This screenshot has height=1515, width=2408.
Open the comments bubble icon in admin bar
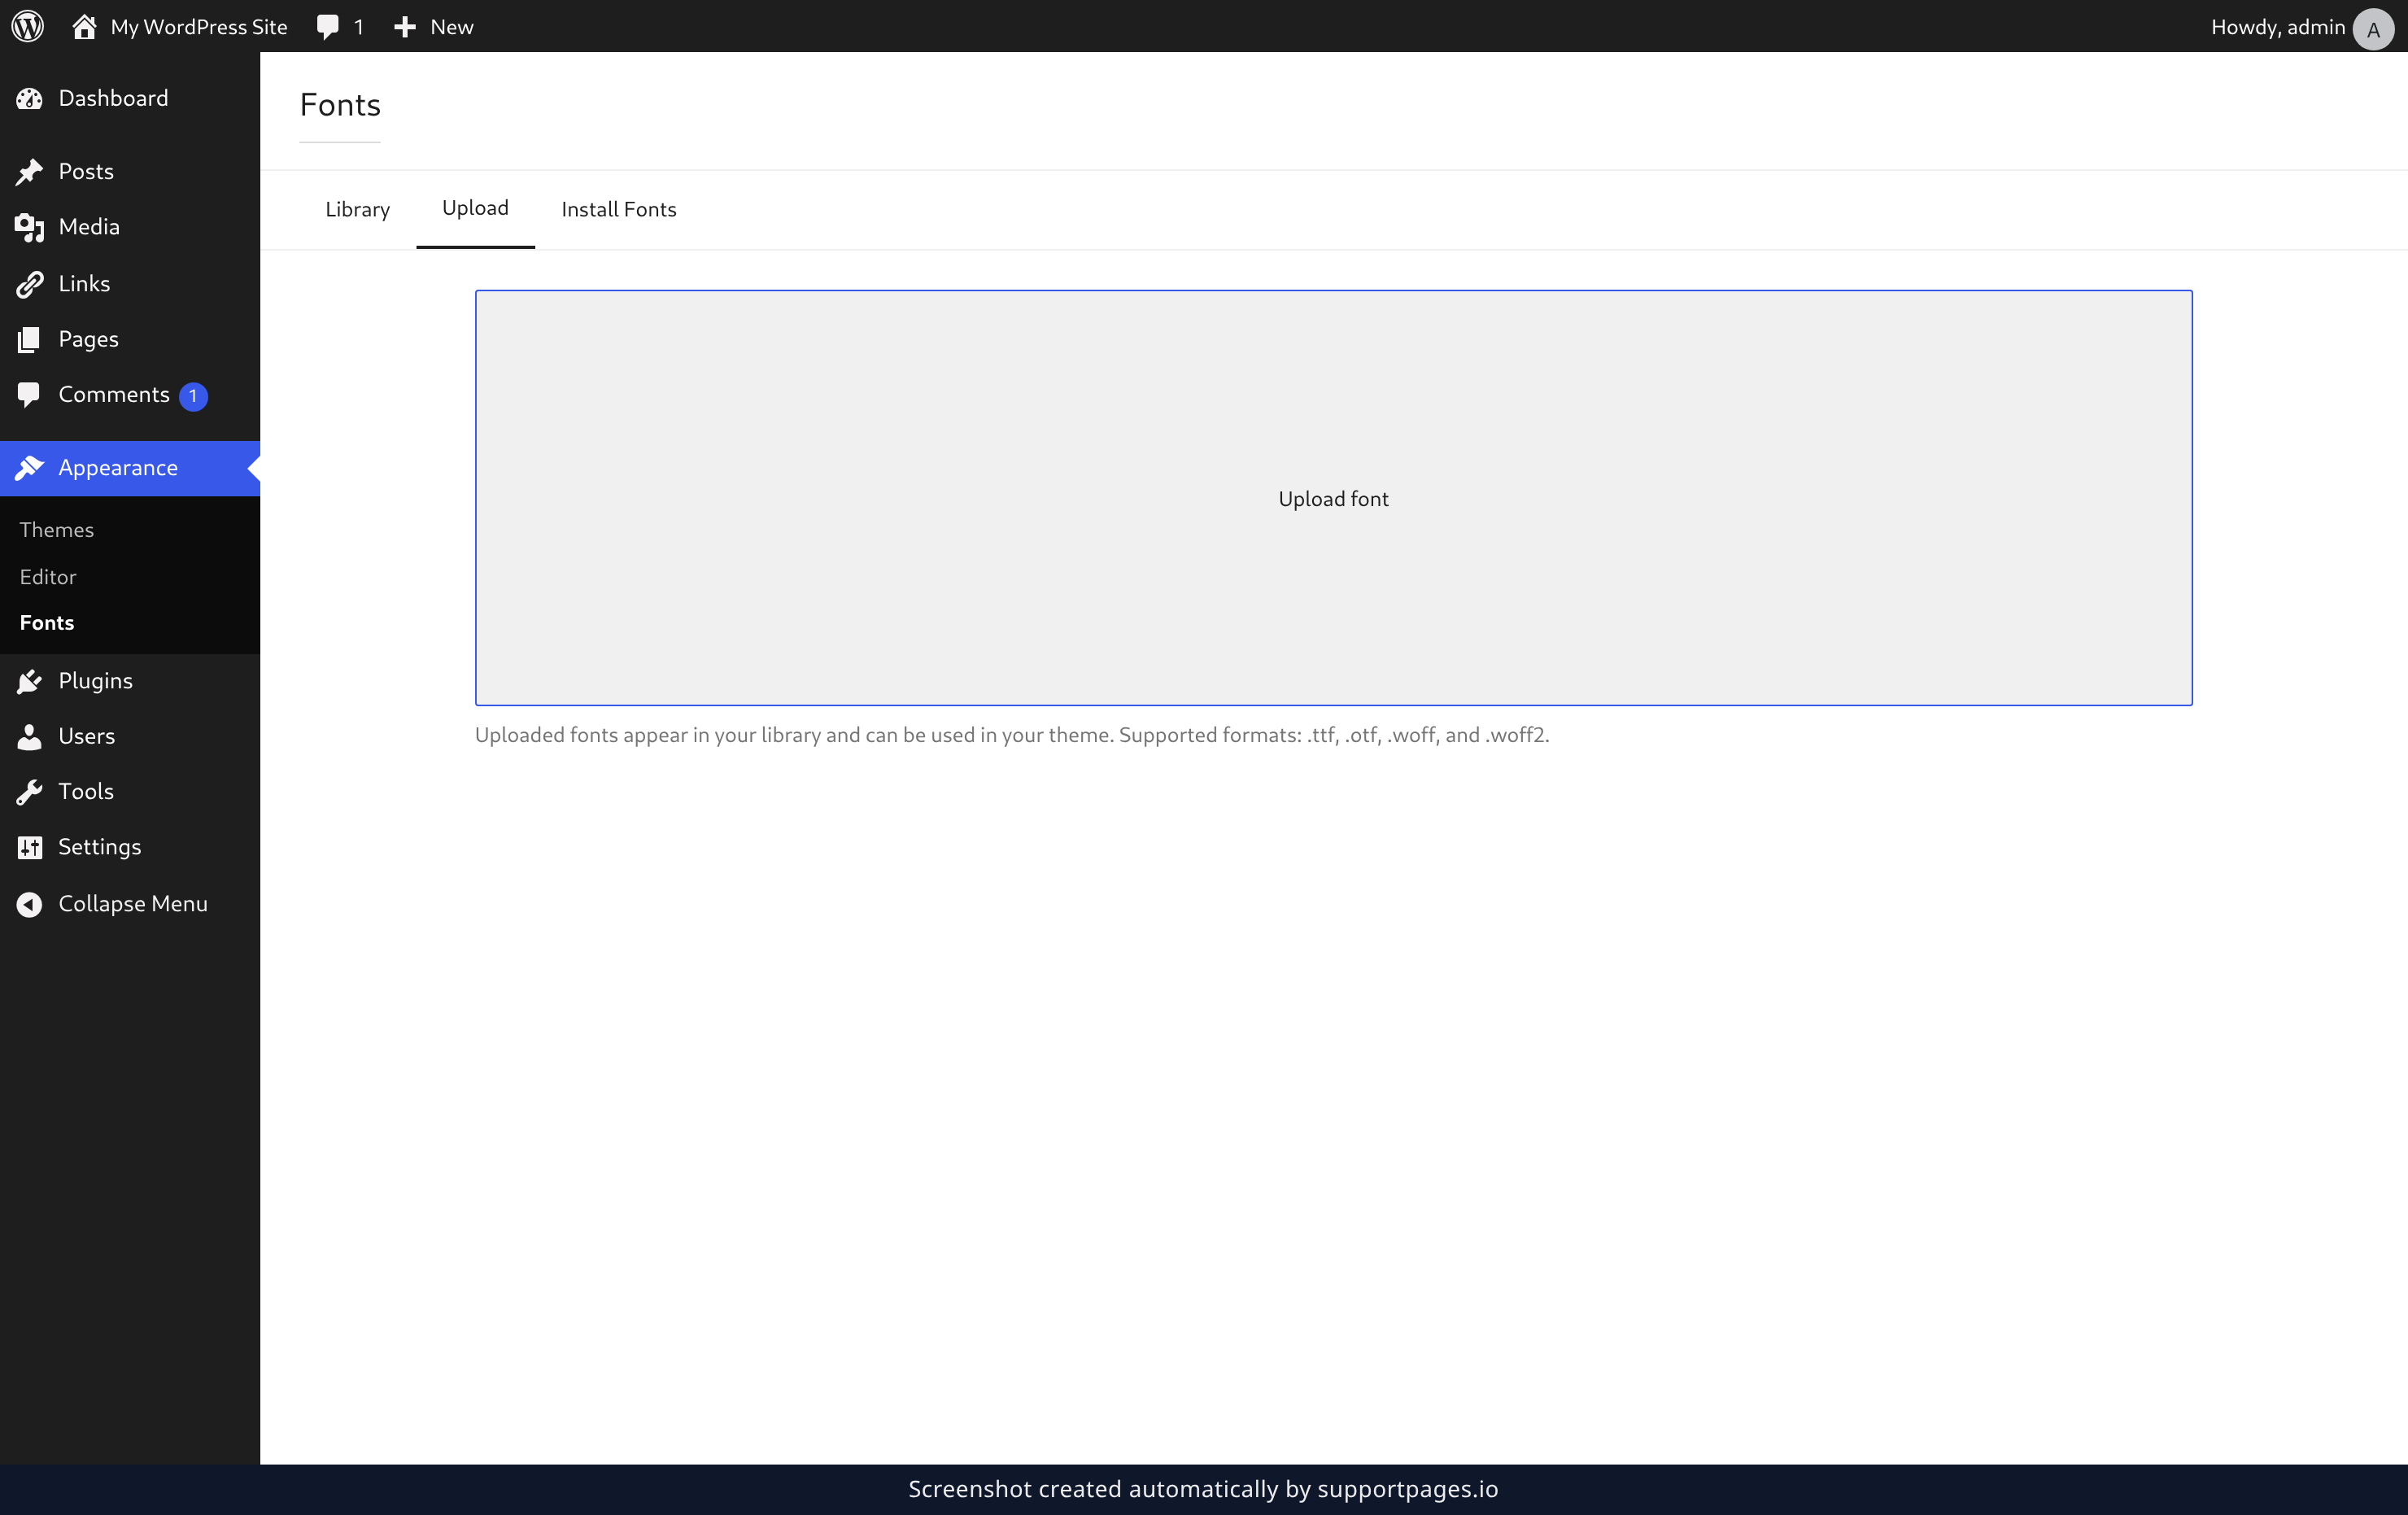click(x=328, y=27)
